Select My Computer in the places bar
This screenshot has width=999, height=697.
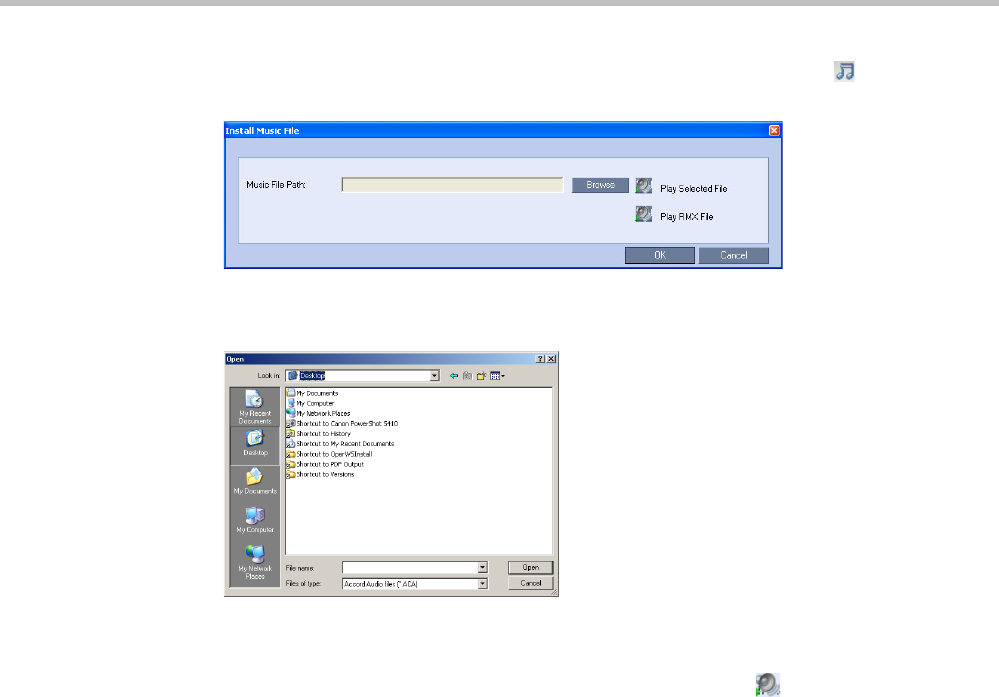[255, 520]
